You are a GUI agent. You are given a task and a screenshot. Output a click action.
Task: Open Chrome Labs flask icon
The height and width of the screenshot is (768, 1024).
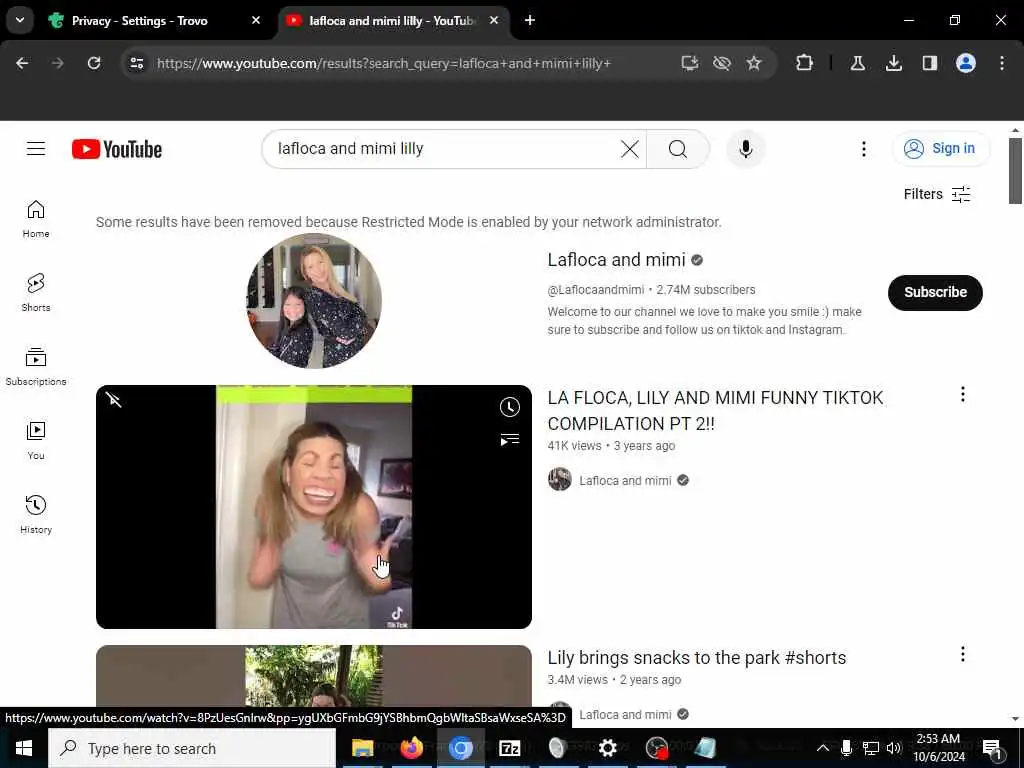click(x=857, y=63)
